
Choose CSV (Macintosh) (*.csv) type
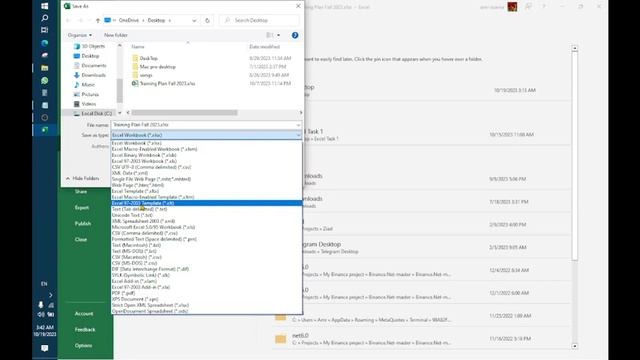coord(207,257)
